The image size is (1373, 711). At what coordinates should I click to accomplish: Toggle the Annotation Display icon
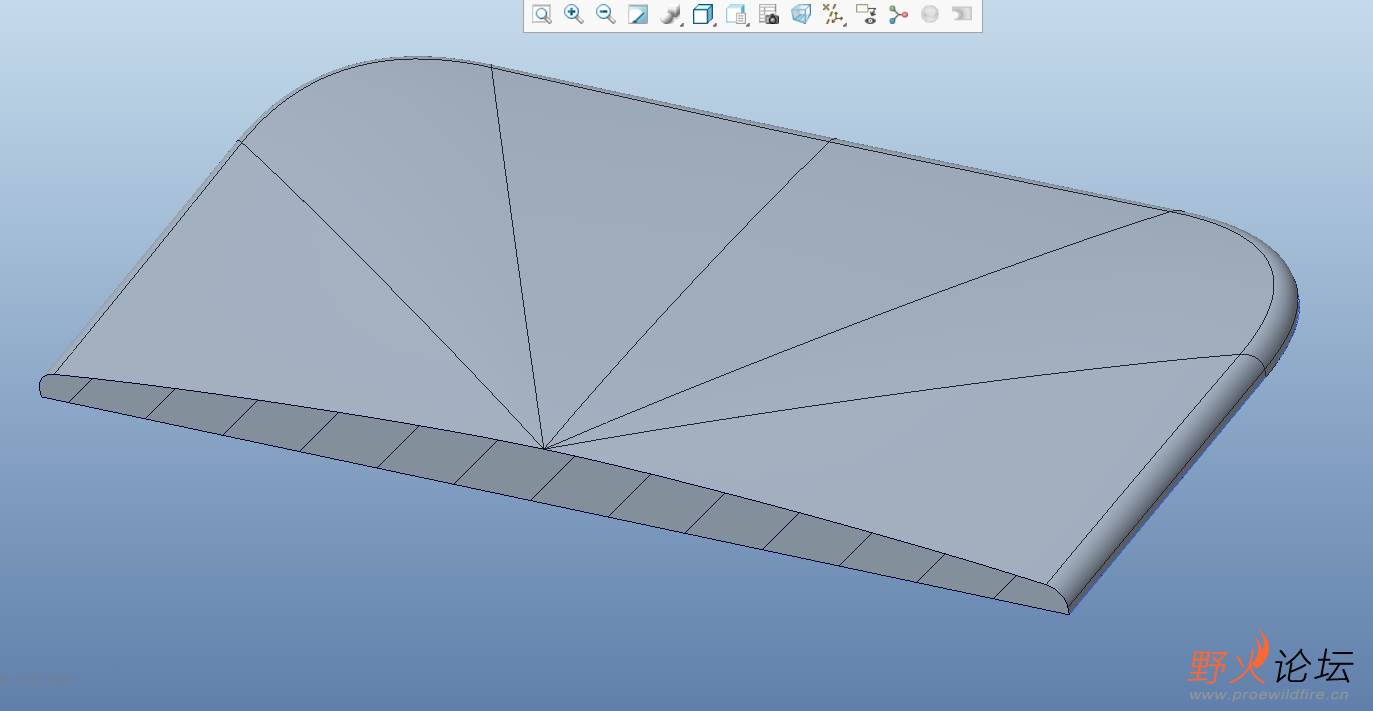coord(866,14)
